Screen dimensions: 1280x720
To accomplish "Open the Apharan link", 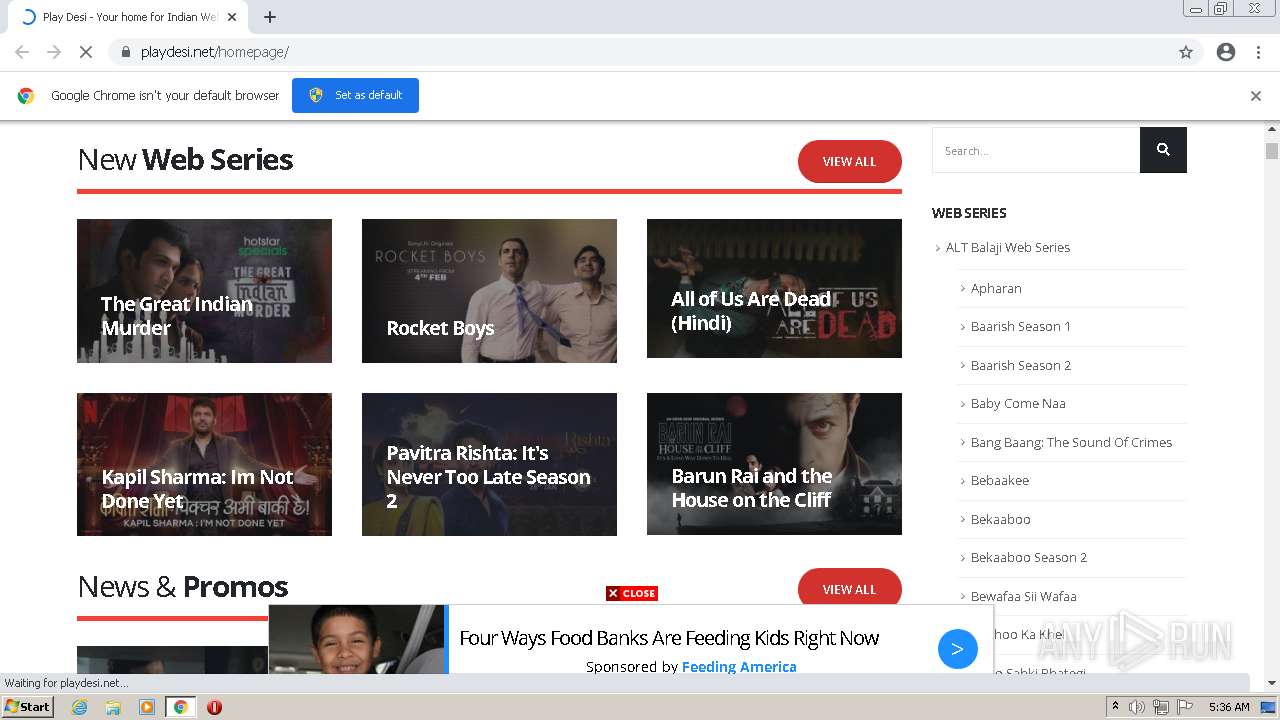I will point(996,288).
